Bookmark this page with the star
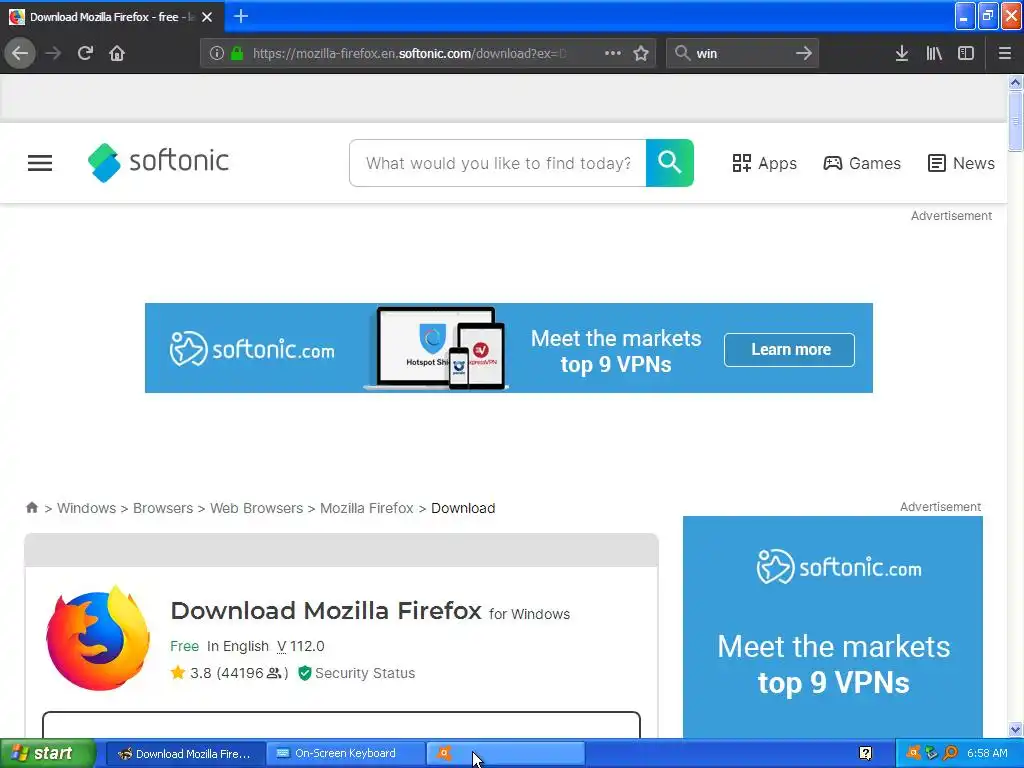This screenshot has height=768, width=1024. pos(641,53)
